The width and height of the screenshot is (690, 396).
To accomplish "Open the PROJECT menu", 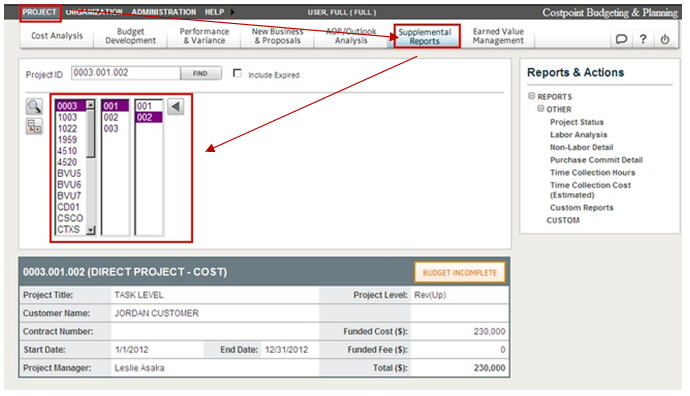I will coord(40,12).
